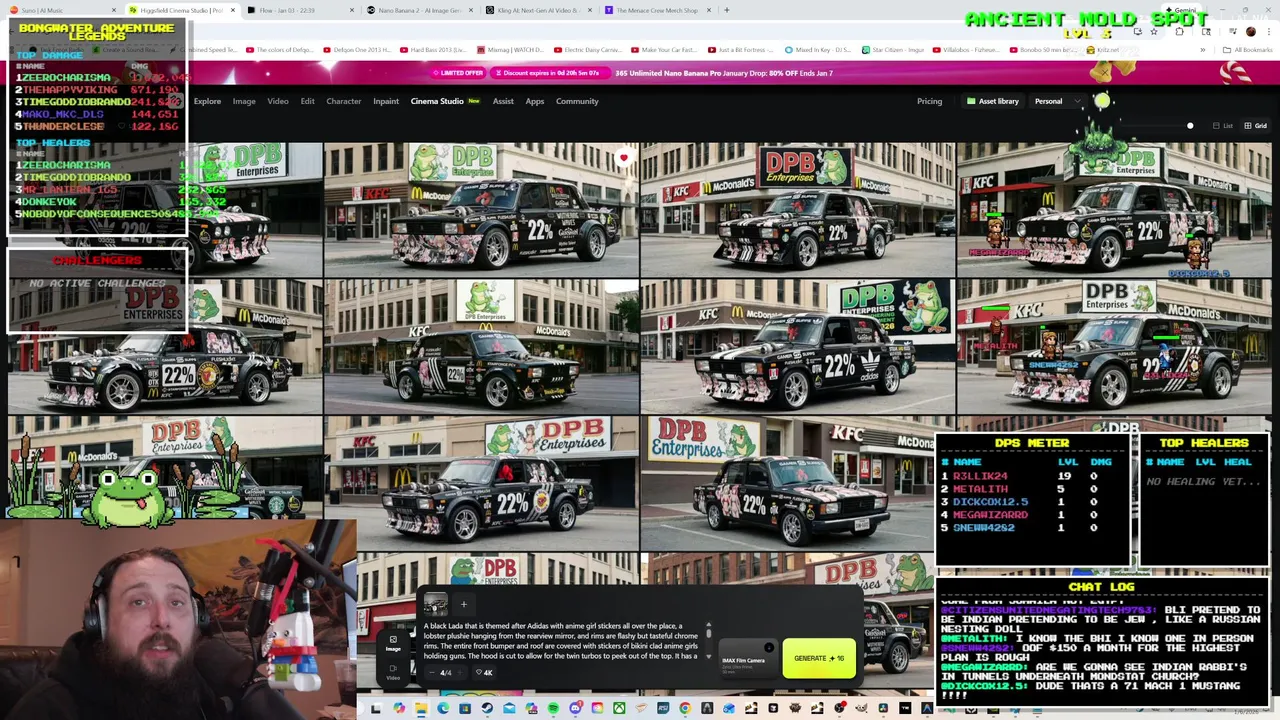Click into the prompt text field
This screenshot has width=1280, height=720.
click(x=561, y=641)
